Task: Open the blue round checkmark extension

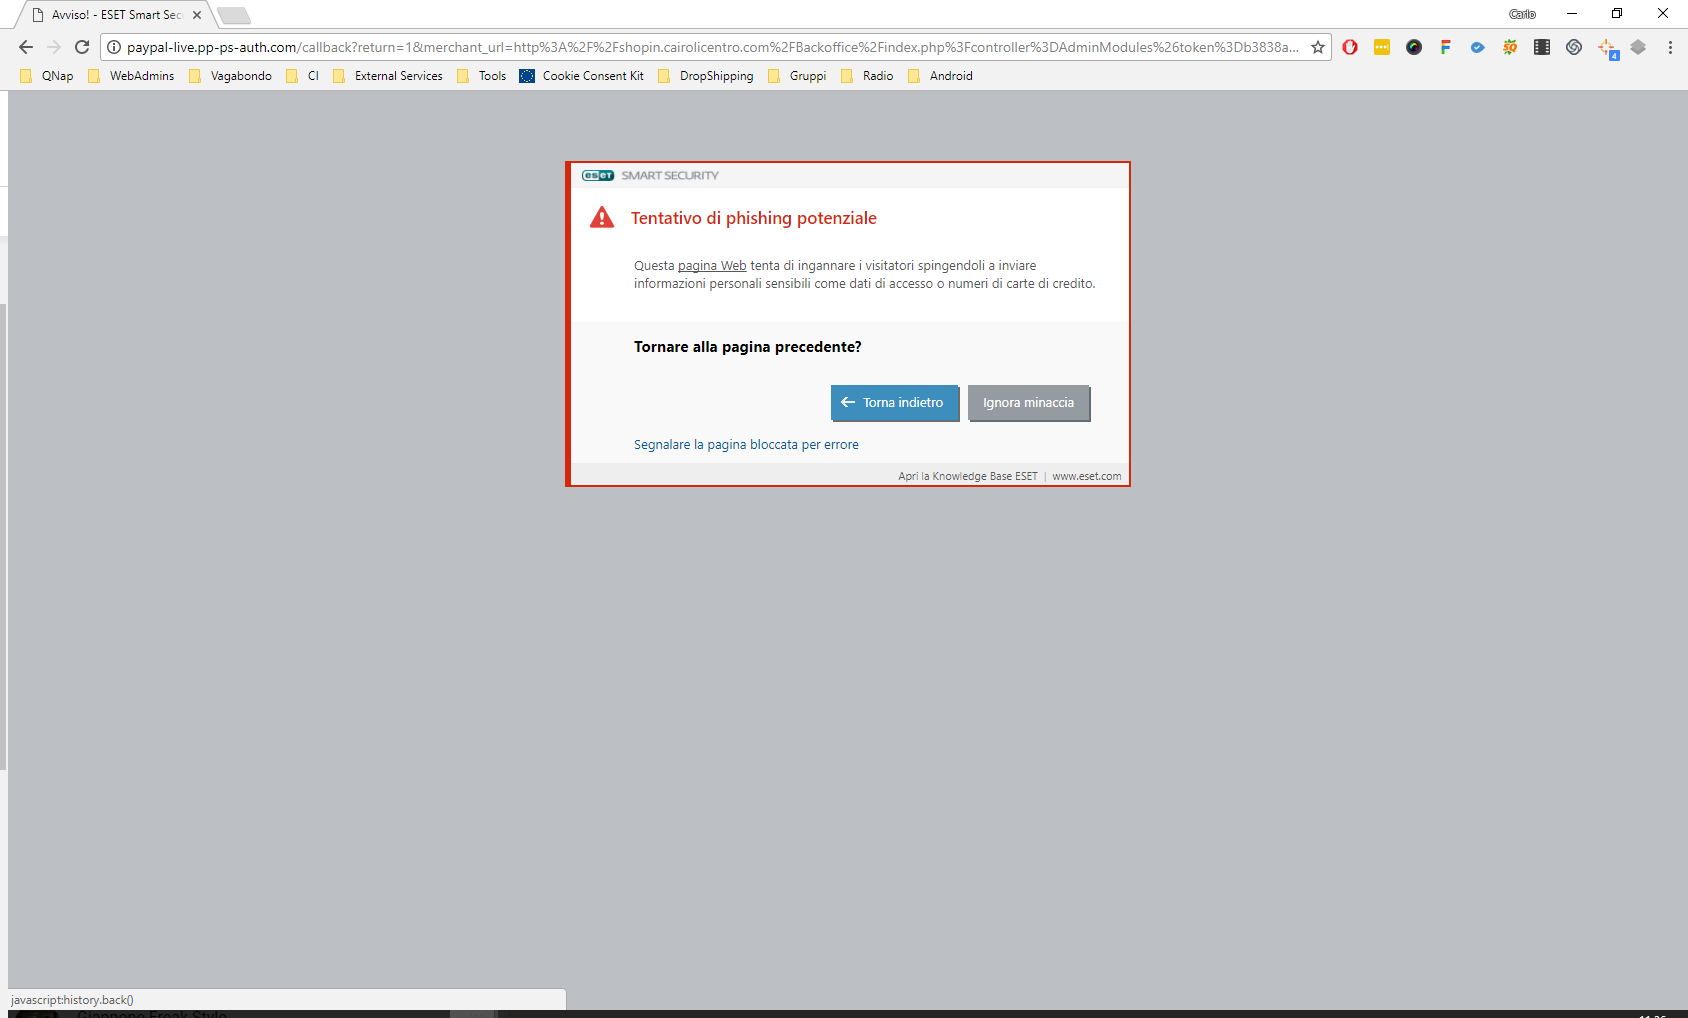Action: [1478, 47]
